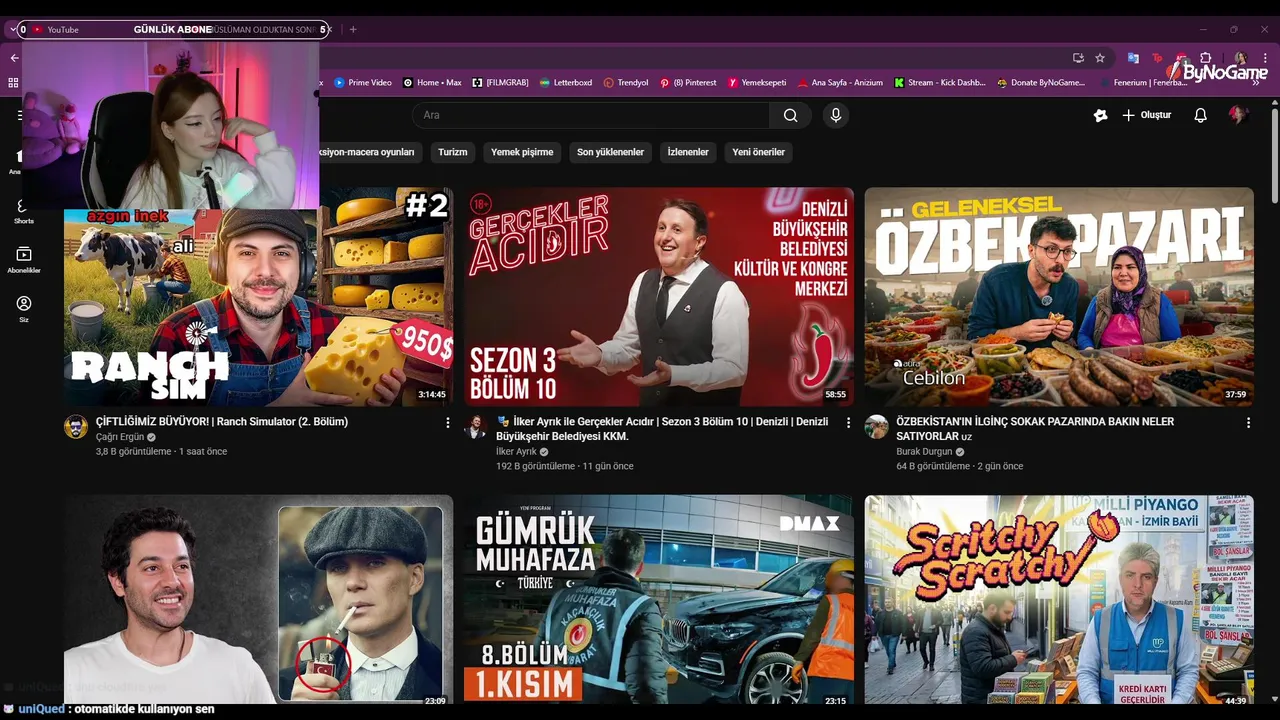The width and height of the screenshot is (1280, 720).
Task: Click the install/cast icon in address bar
Action: coord(1078,58)
